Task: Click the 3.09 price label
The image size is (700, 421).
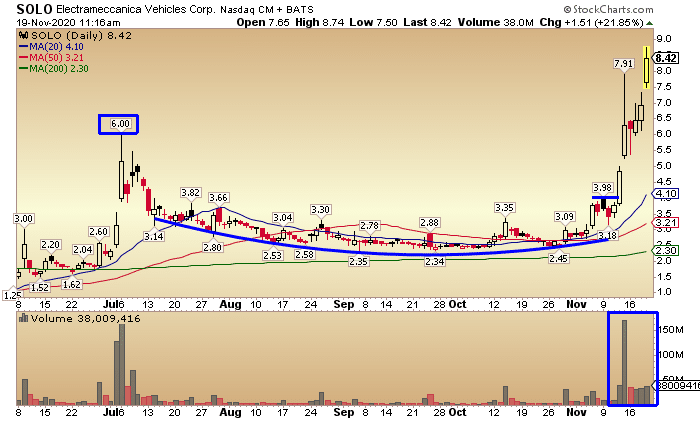Action: (564, 217)
